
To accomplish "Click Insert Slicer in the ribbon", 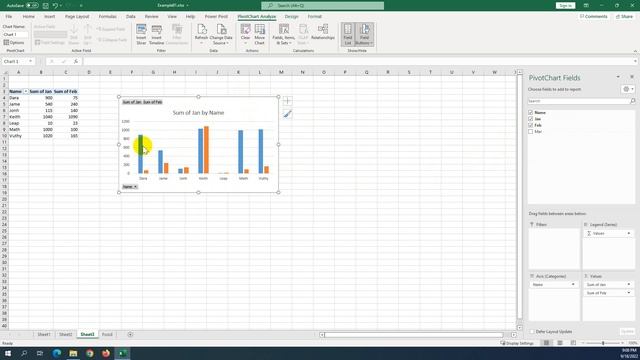I will (141, 34).
